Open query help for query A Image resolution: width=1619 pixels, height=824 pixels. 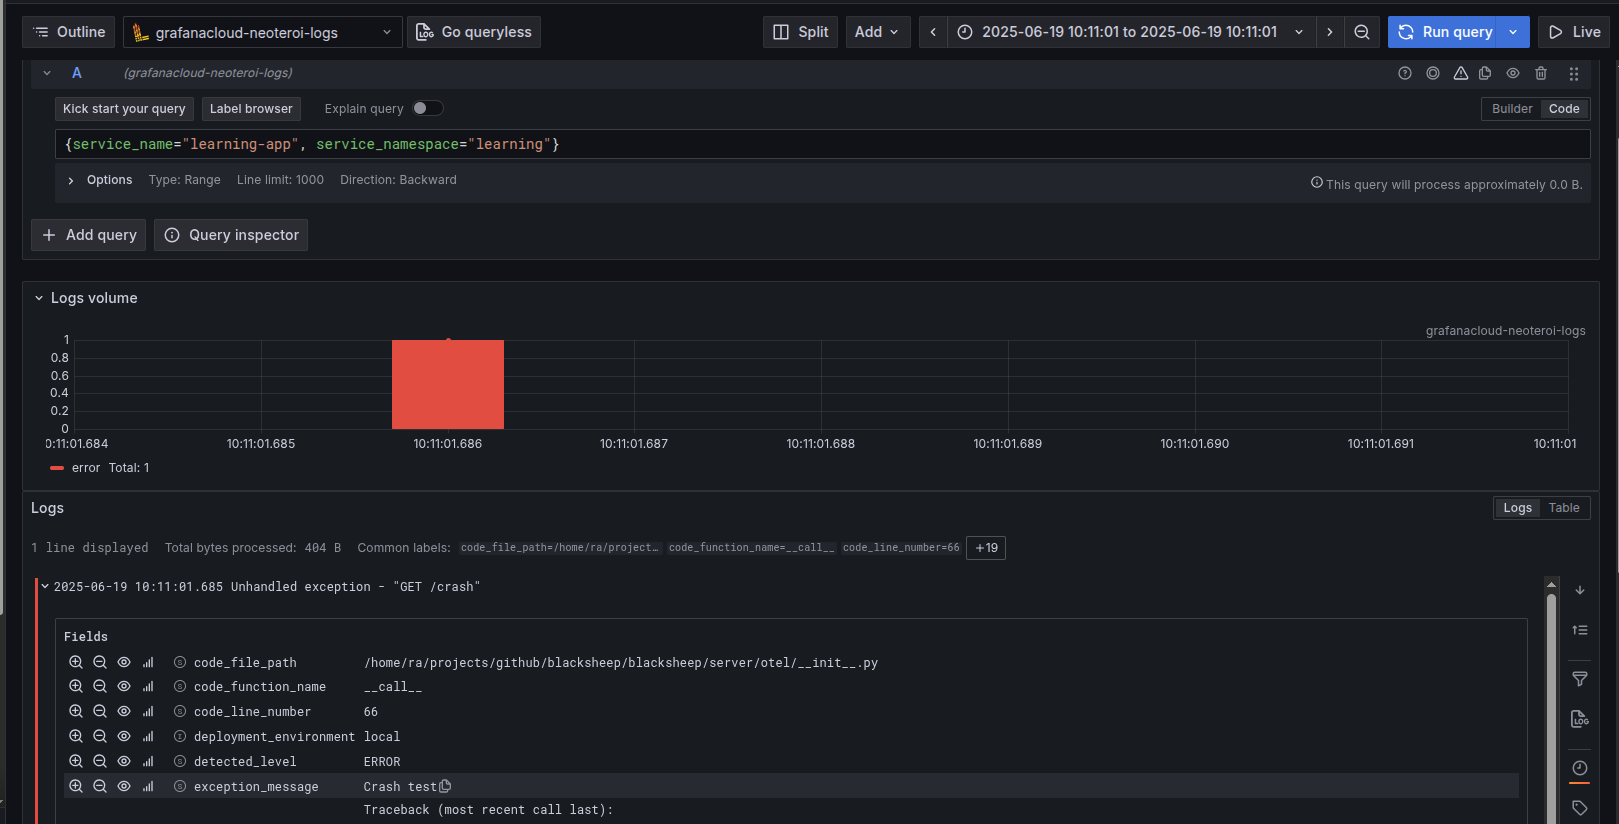pyautogui.click(x=1405, y=73)
